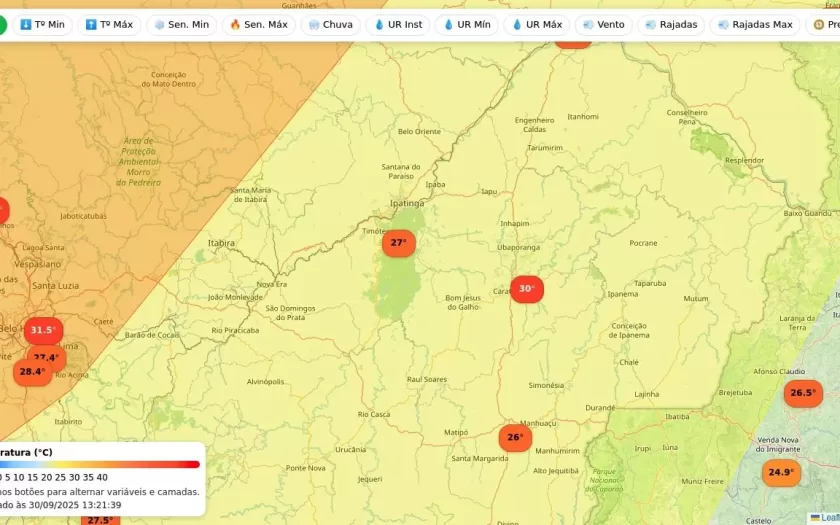Click the 27° marker near Timóteo
Screen dimensions: 840x525
(398, 243)
